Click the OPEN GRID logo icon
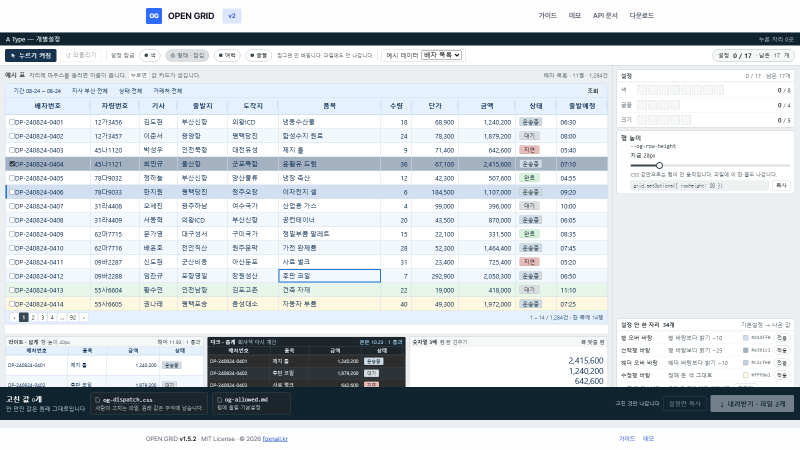Viewport: 800px width, 450px height. (154, 16)
